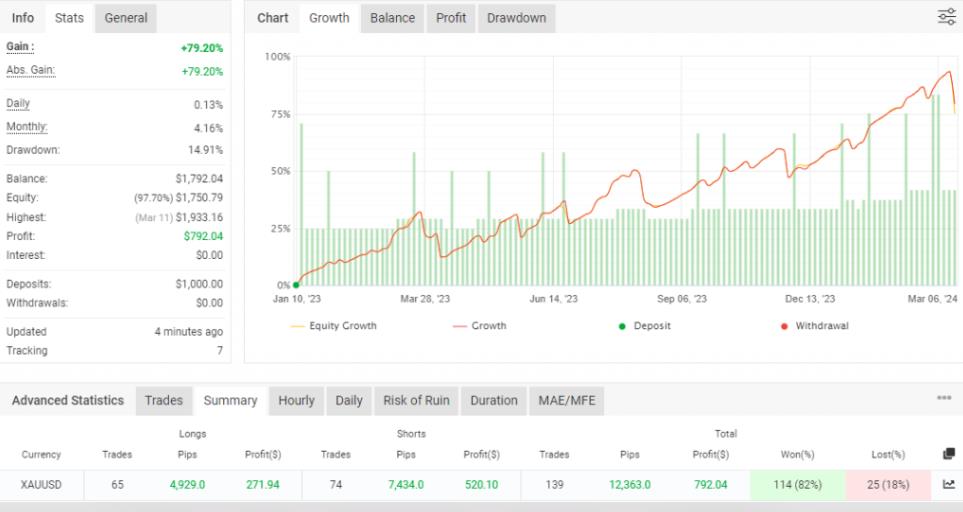Open chart settings sliders icon
This screenshot has height=512, width=963.
click(946, 17)
